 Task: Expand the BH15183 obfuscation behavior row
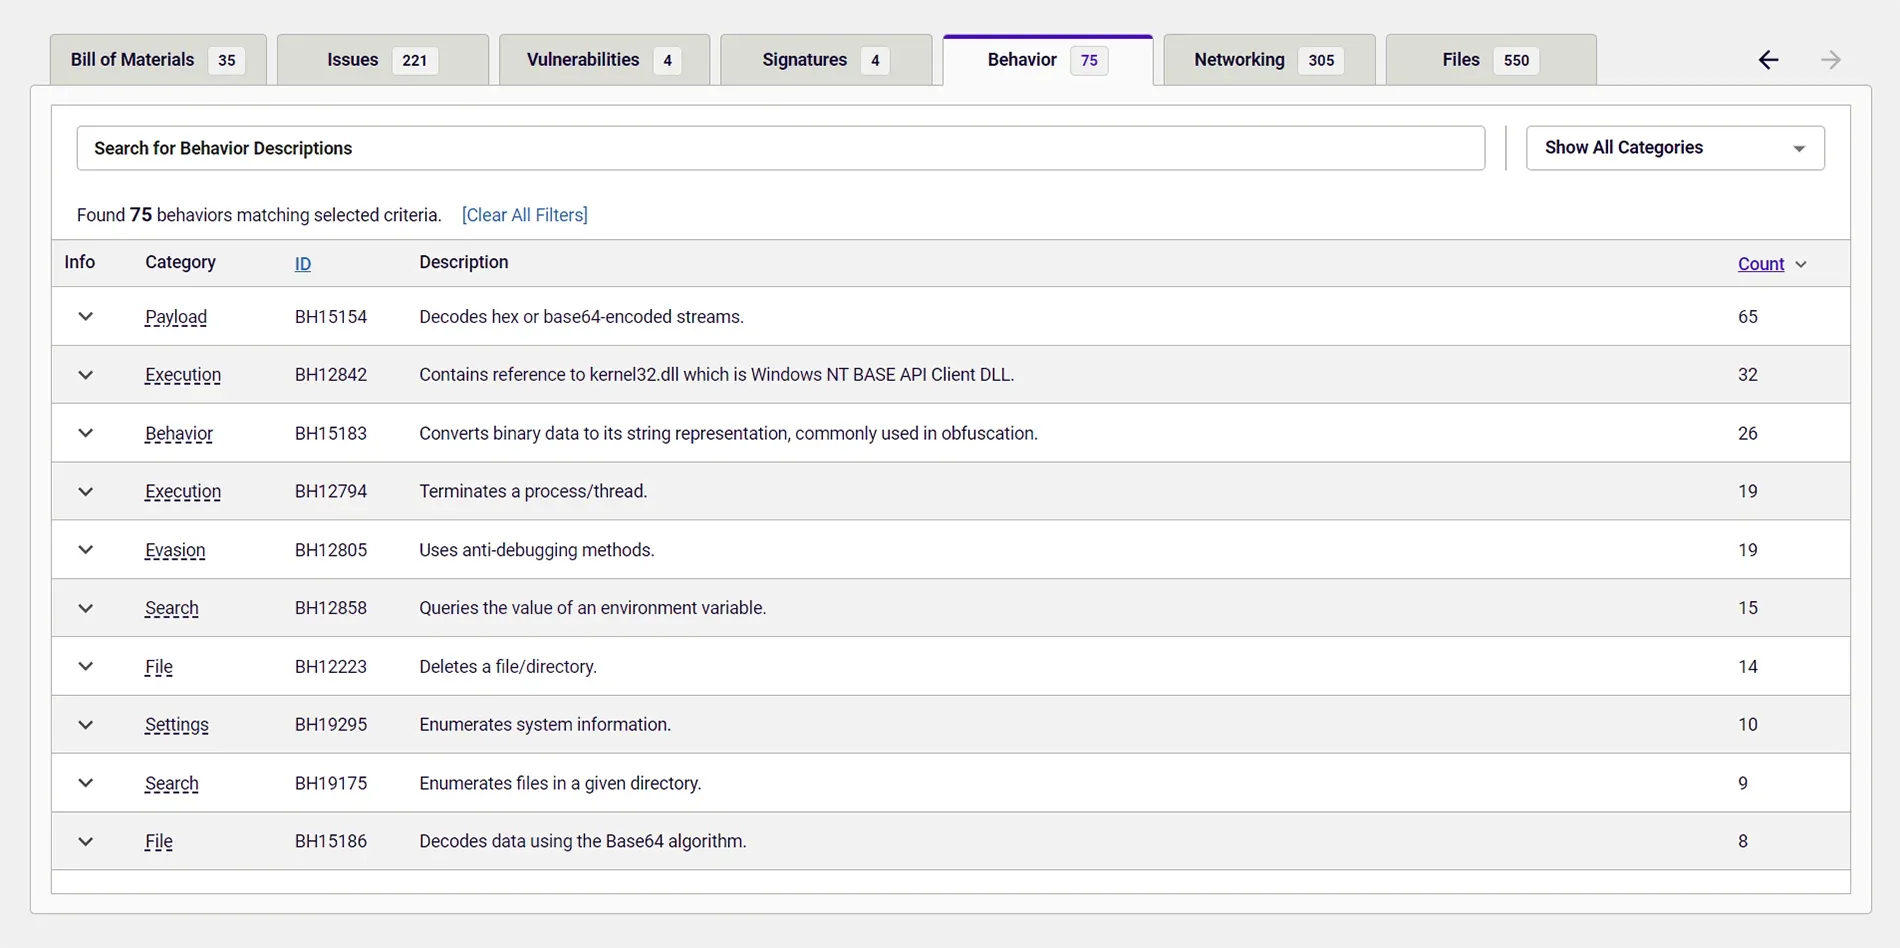point(86,433)
